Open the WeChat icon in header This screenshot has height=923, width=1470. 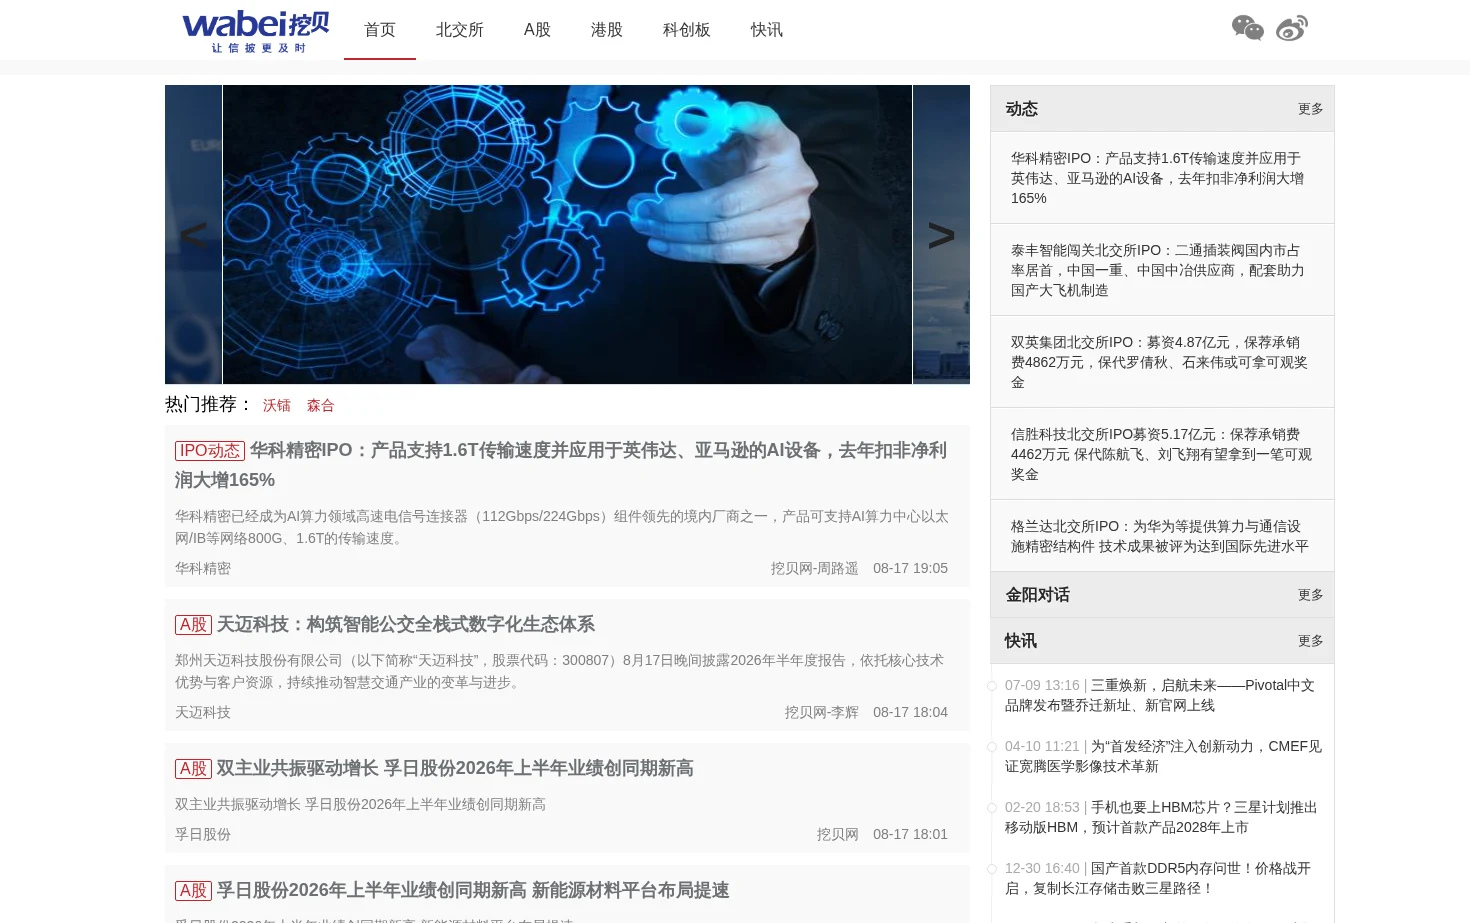point(1247,28)
